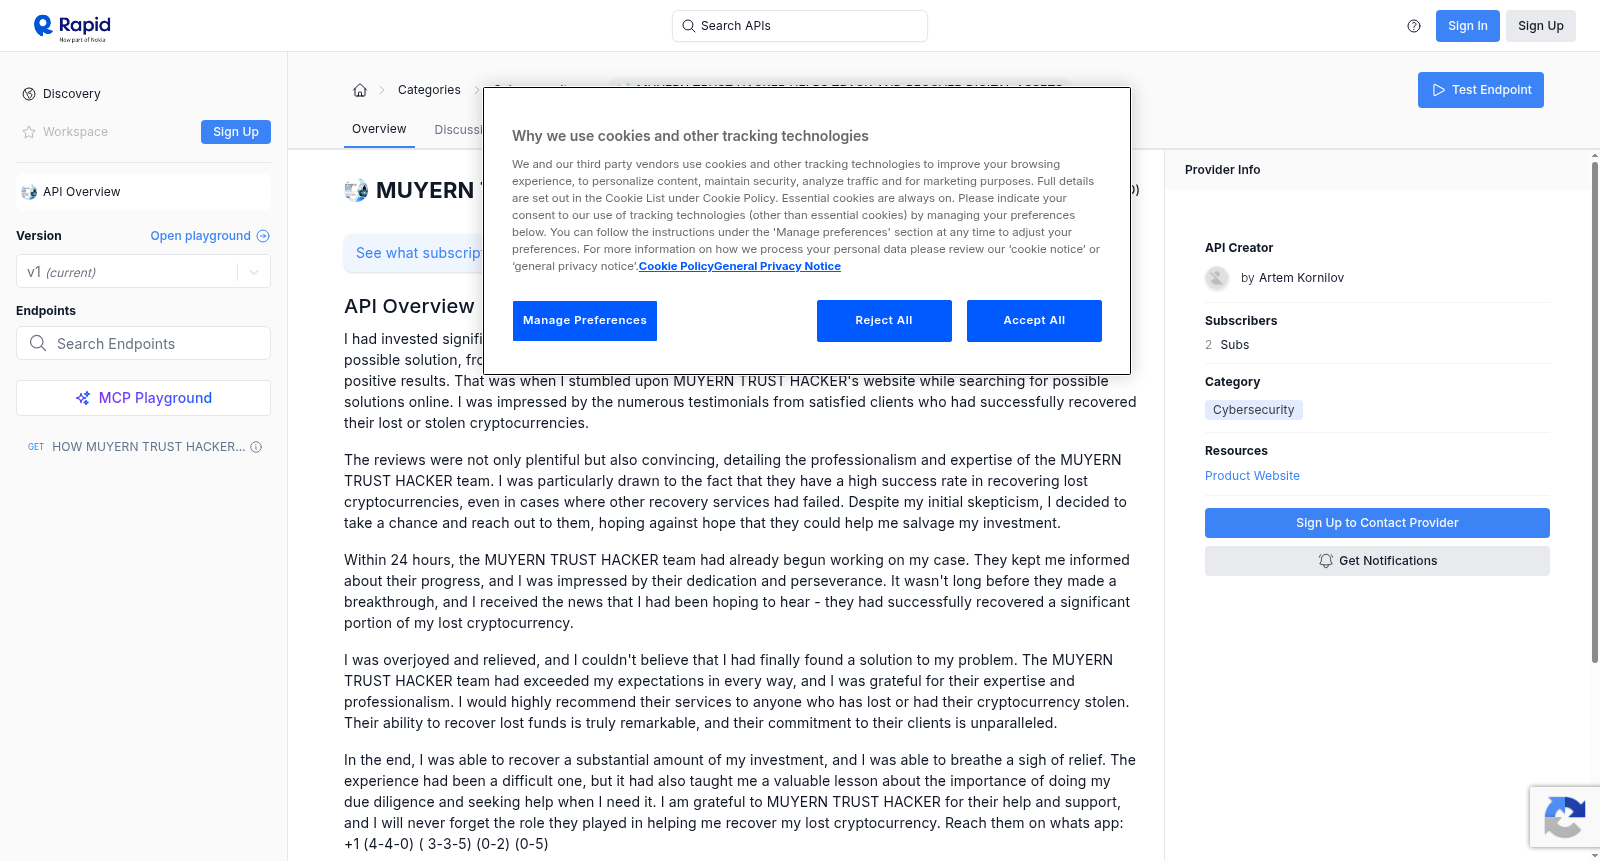Click Accept All cookies
This screenshot has height=861, width=1600.
[1034, 321]
